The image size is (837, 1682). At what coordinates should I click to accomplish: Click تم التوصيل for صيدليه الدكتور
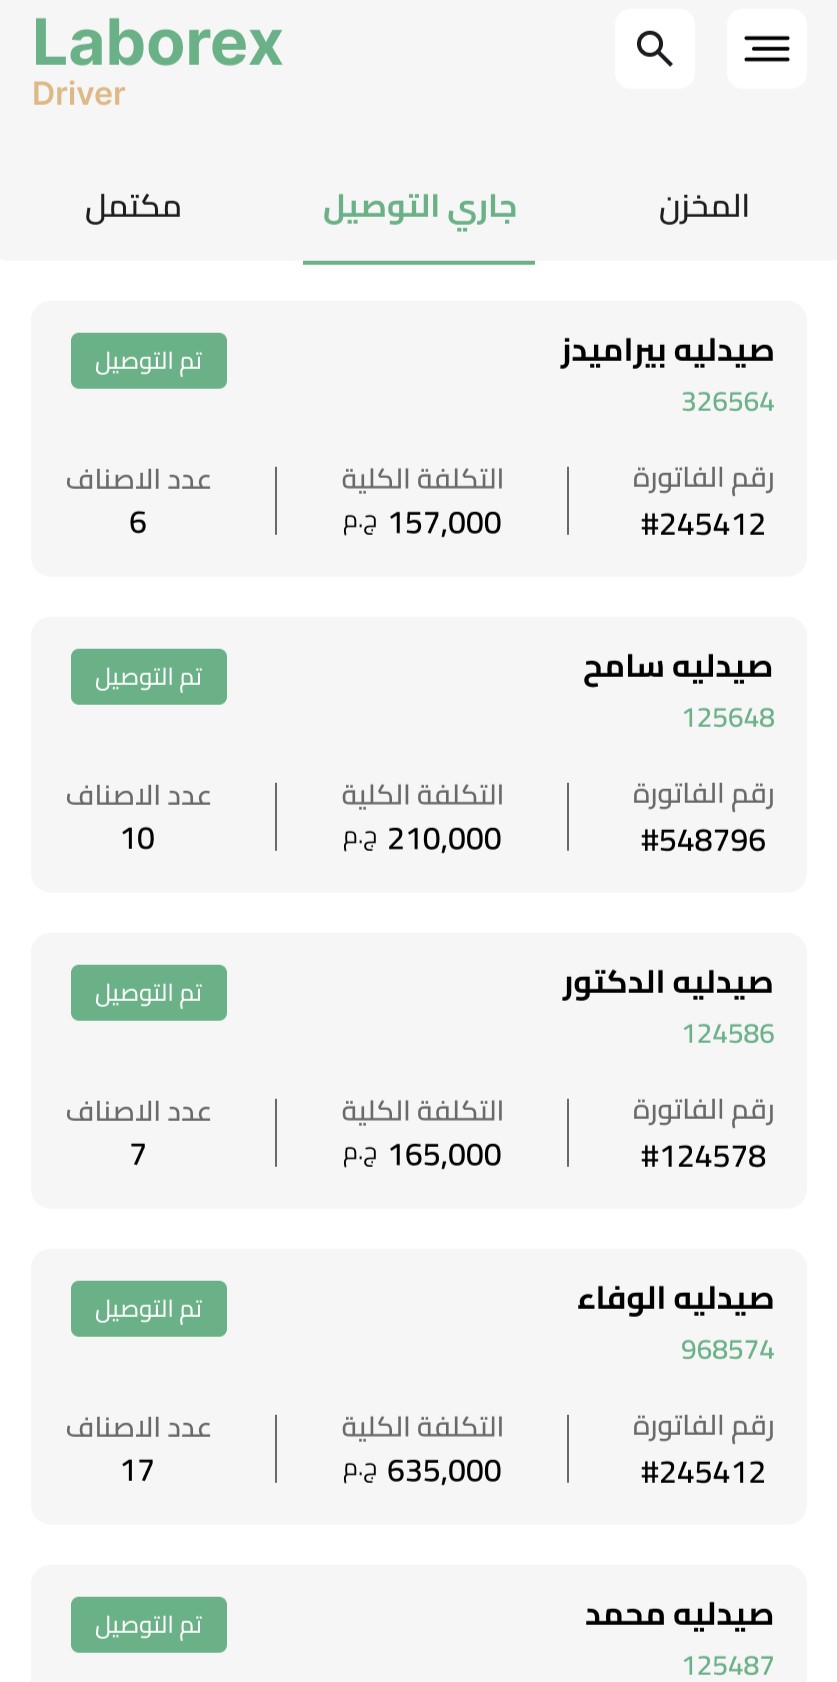(149, 993)
